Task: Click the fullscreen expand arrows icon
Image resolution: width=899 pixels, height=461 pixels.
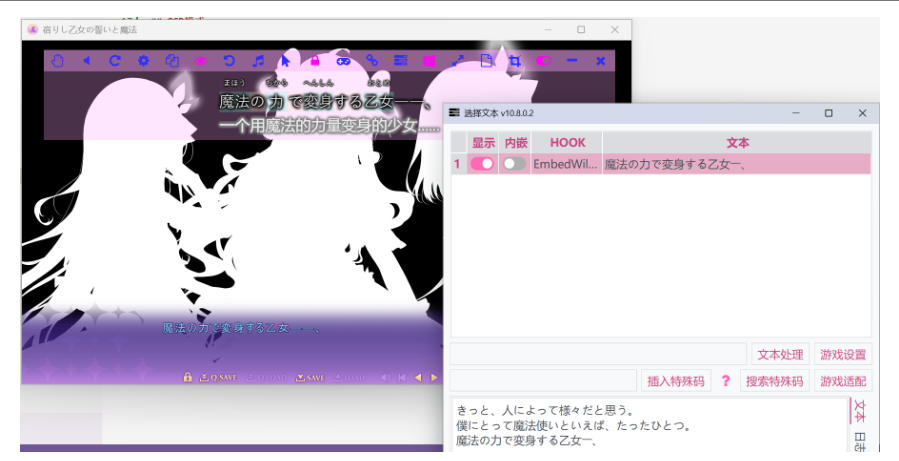Action: 458,61
